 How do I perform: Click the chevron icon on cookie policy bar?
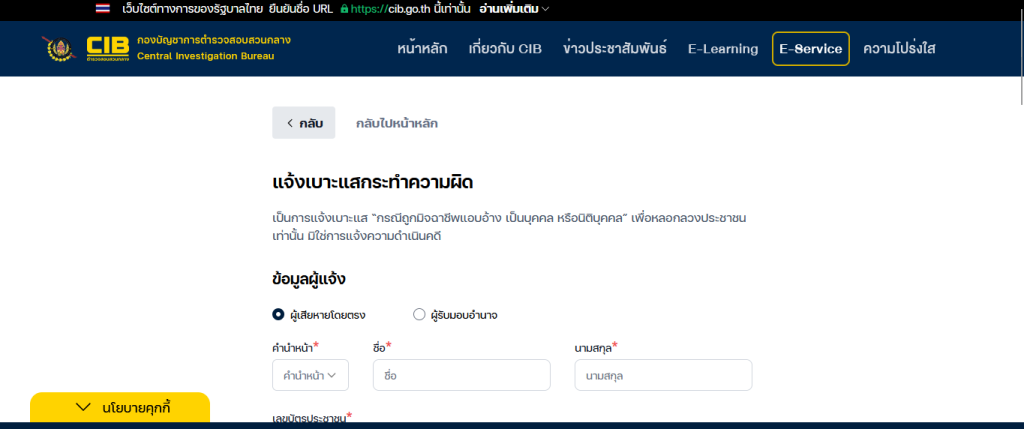[84, 407]
